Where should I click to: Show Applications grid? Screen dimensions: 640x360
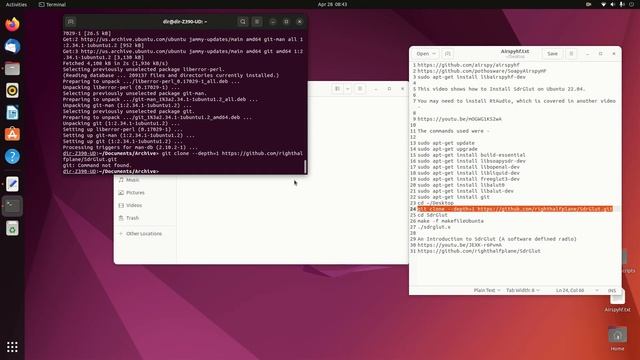point(12,347)
